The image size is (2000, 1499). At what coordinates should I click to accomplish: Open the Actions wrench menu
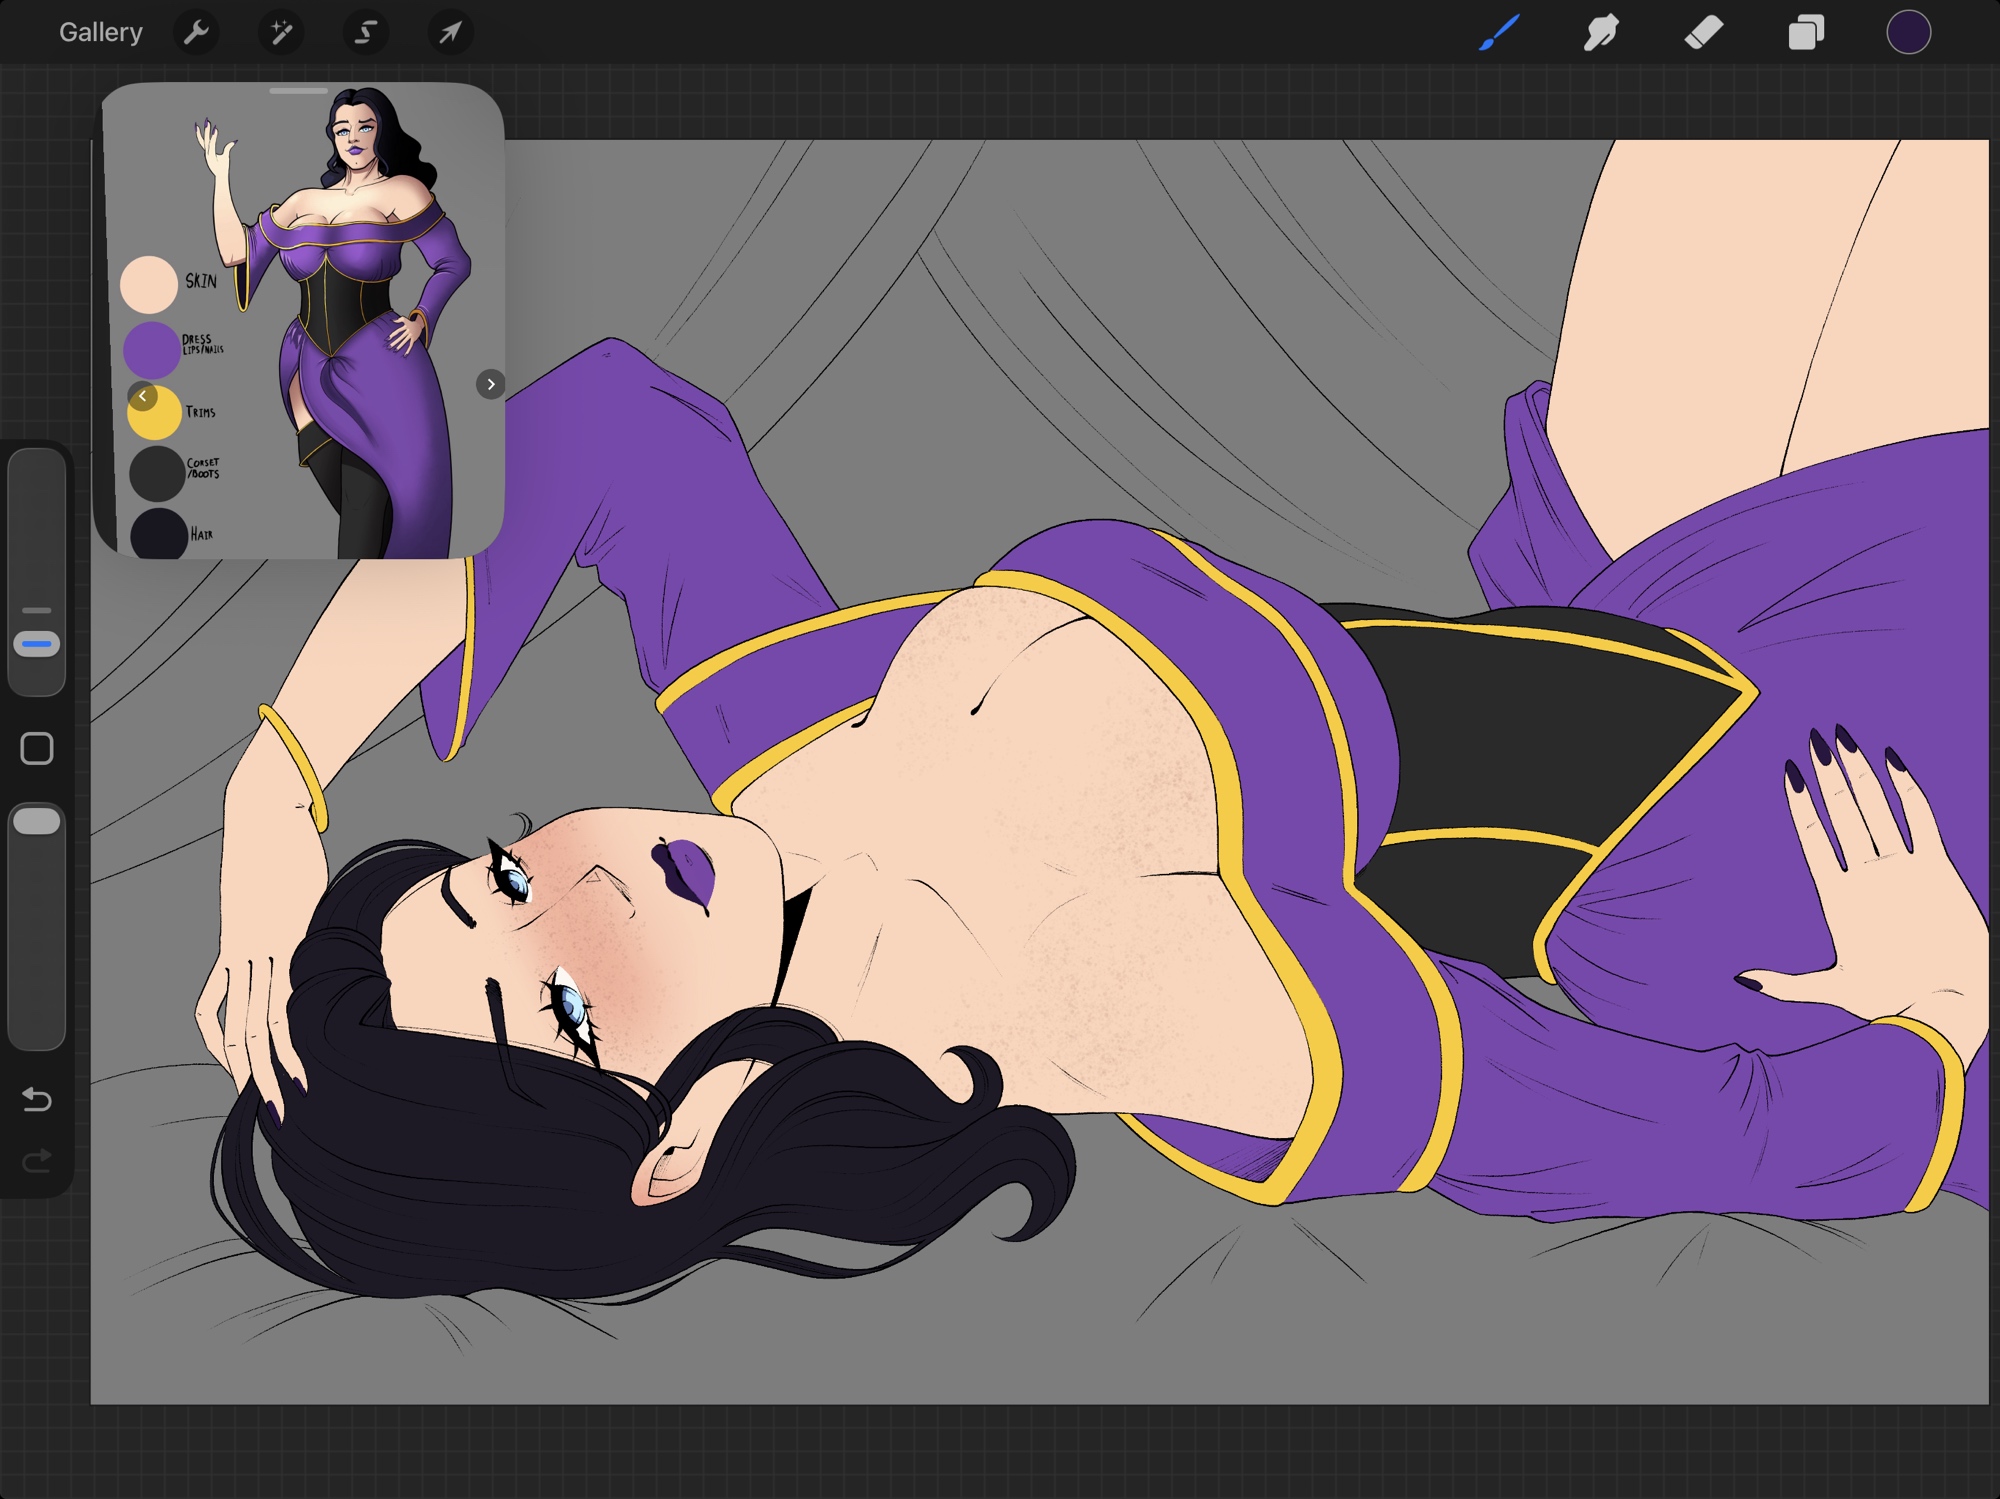196,32
